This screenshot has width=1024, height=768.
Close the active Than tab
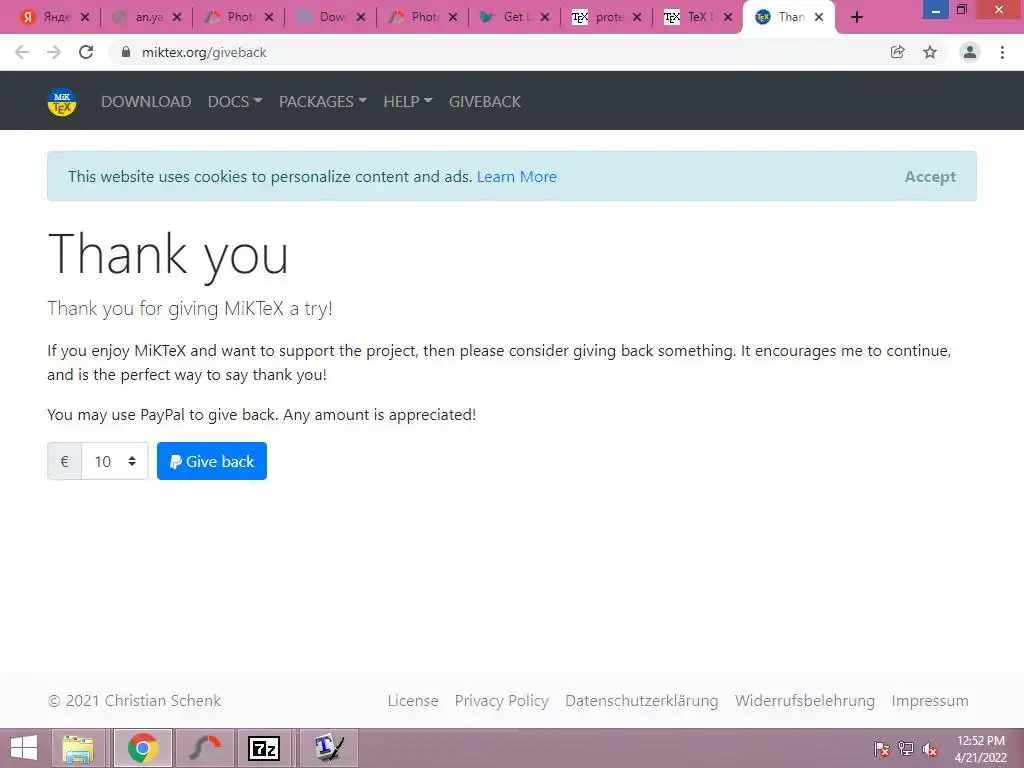(819, 18)
